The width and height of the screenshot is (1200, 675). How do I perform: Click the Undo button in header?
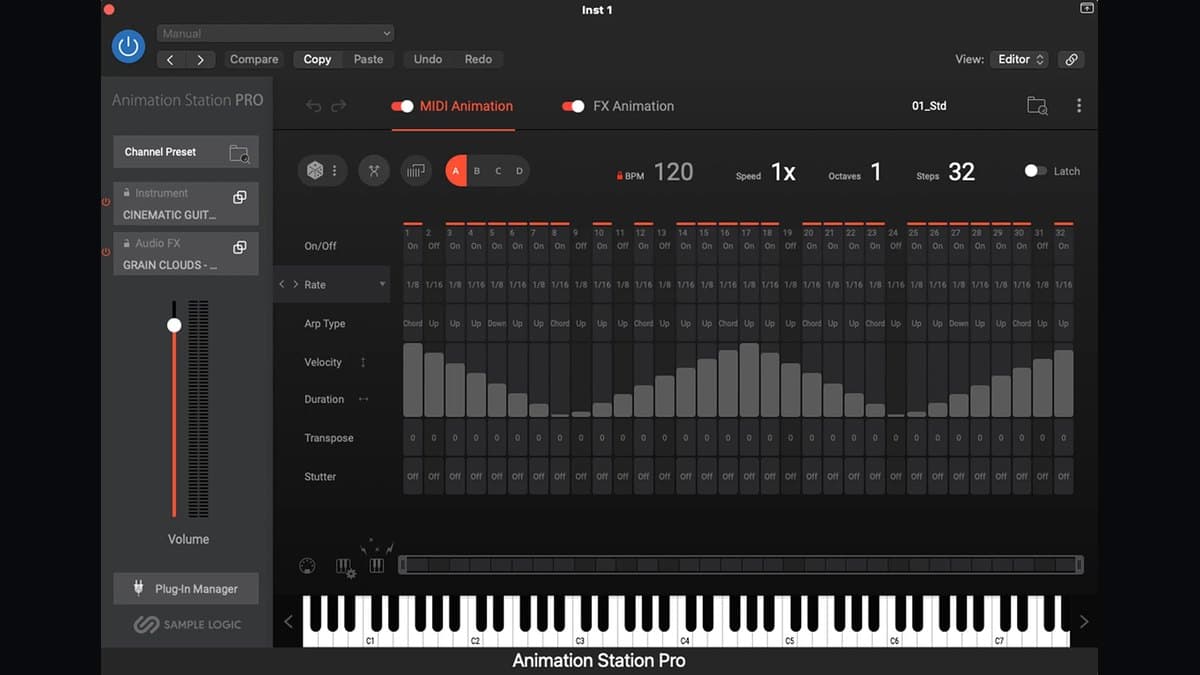[428, 60]
